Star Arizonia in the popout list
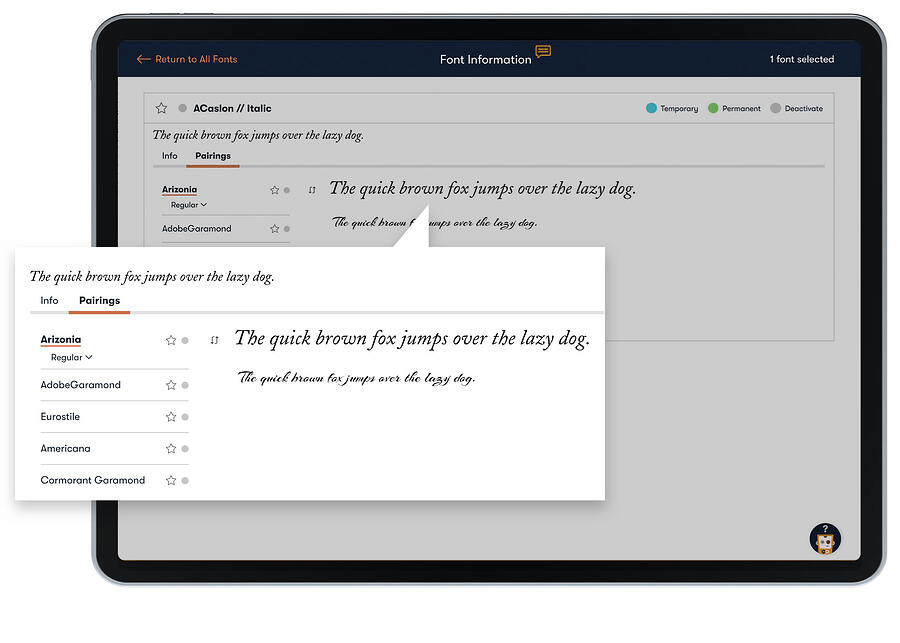 point(171,340)
